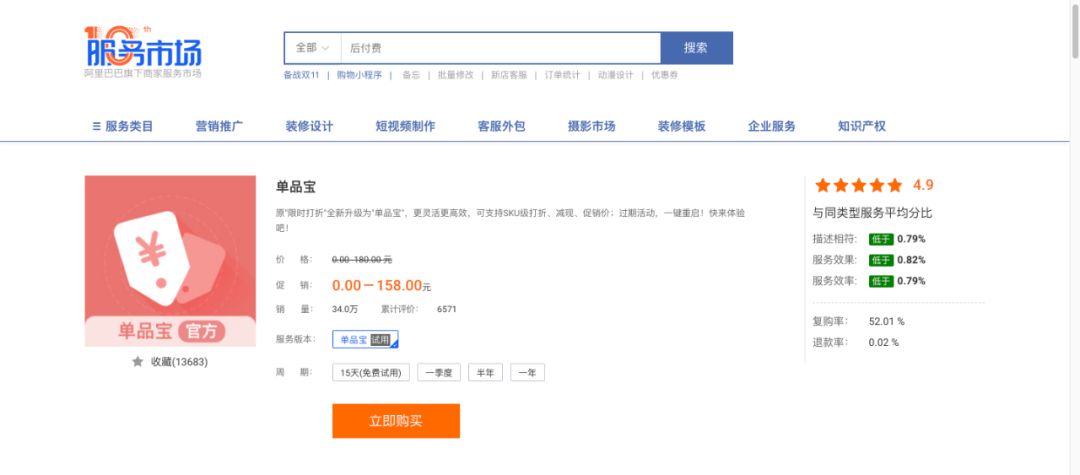Viewport: 1080px width, 475px height.
Task: Go to the 装修模板 navigation tab
Action: (681, 126)
